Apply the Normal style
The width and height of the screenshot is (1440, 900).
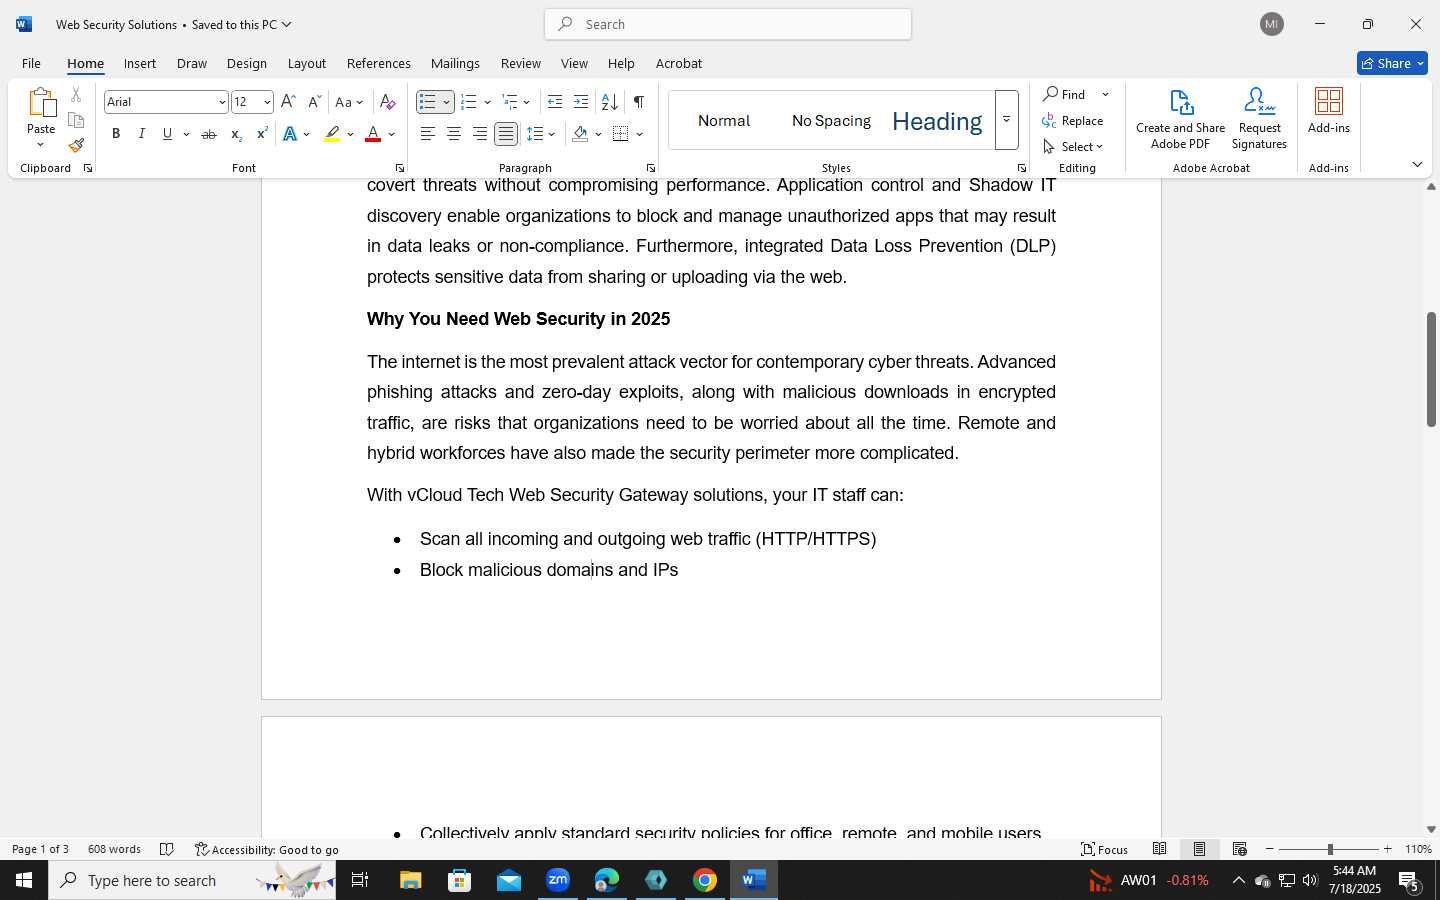pos(724,121)
